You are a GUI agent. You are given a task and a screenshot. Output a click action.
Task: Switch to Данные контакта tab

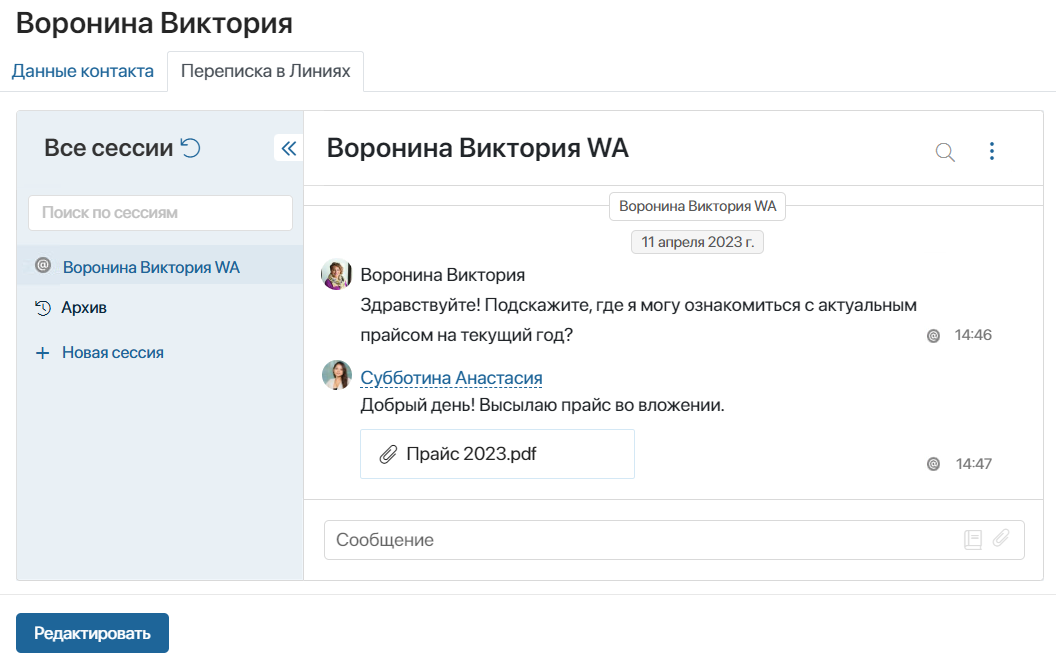pos(83,71)
